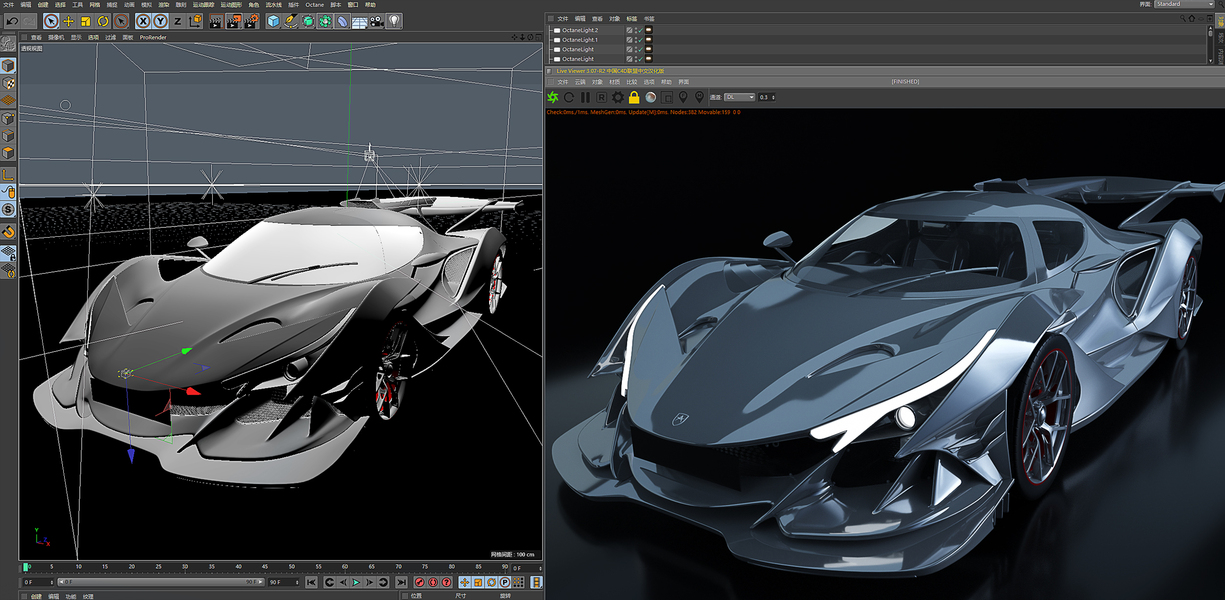
Task: Click the Floor environment icon
Action: (359, 21)
